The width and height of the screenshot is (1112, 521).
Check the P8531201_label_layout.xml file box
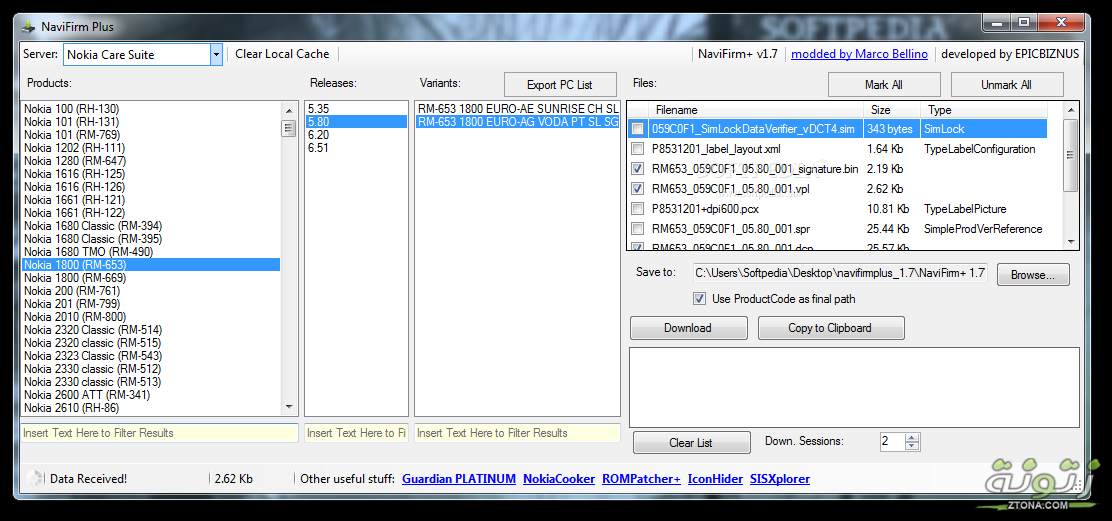point(638,149)
